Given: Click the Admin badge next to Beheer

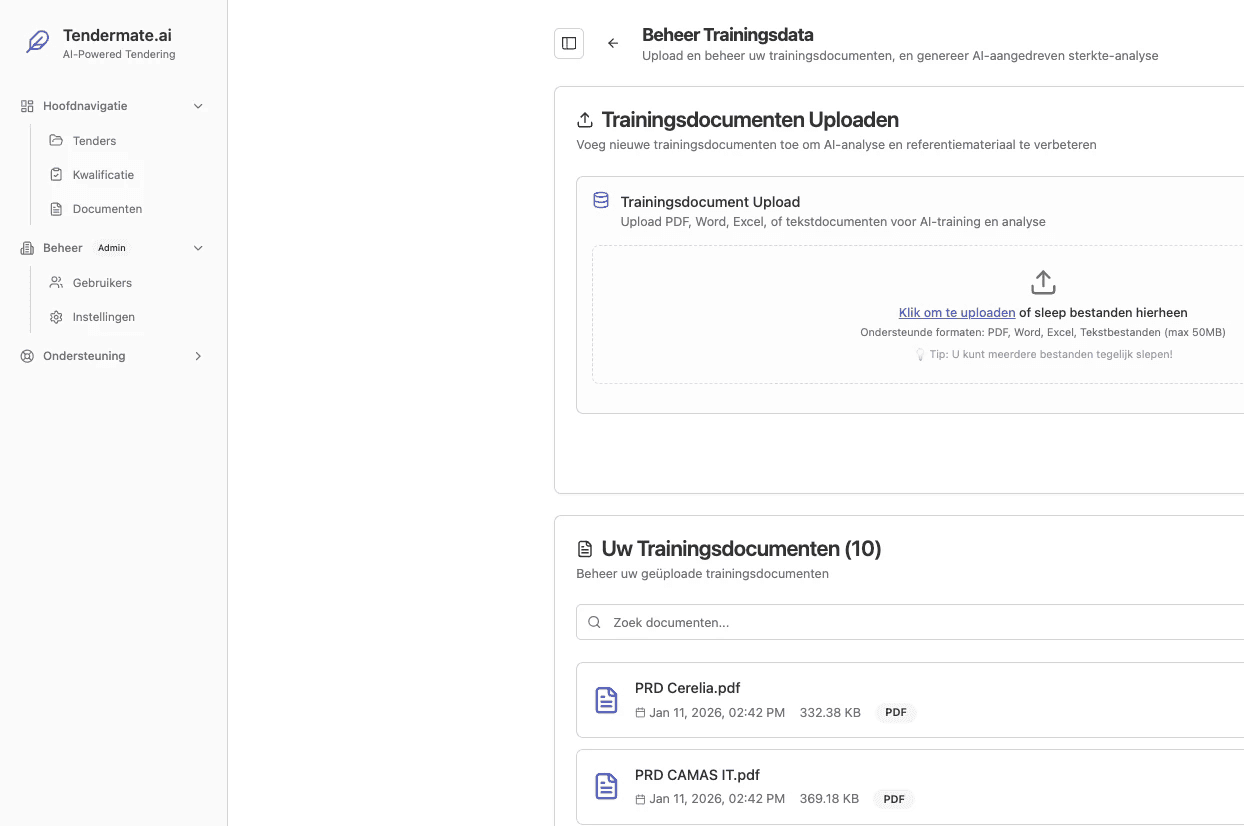Looking at the screenshot, I should pyautogui.click(x=112, y=248).
